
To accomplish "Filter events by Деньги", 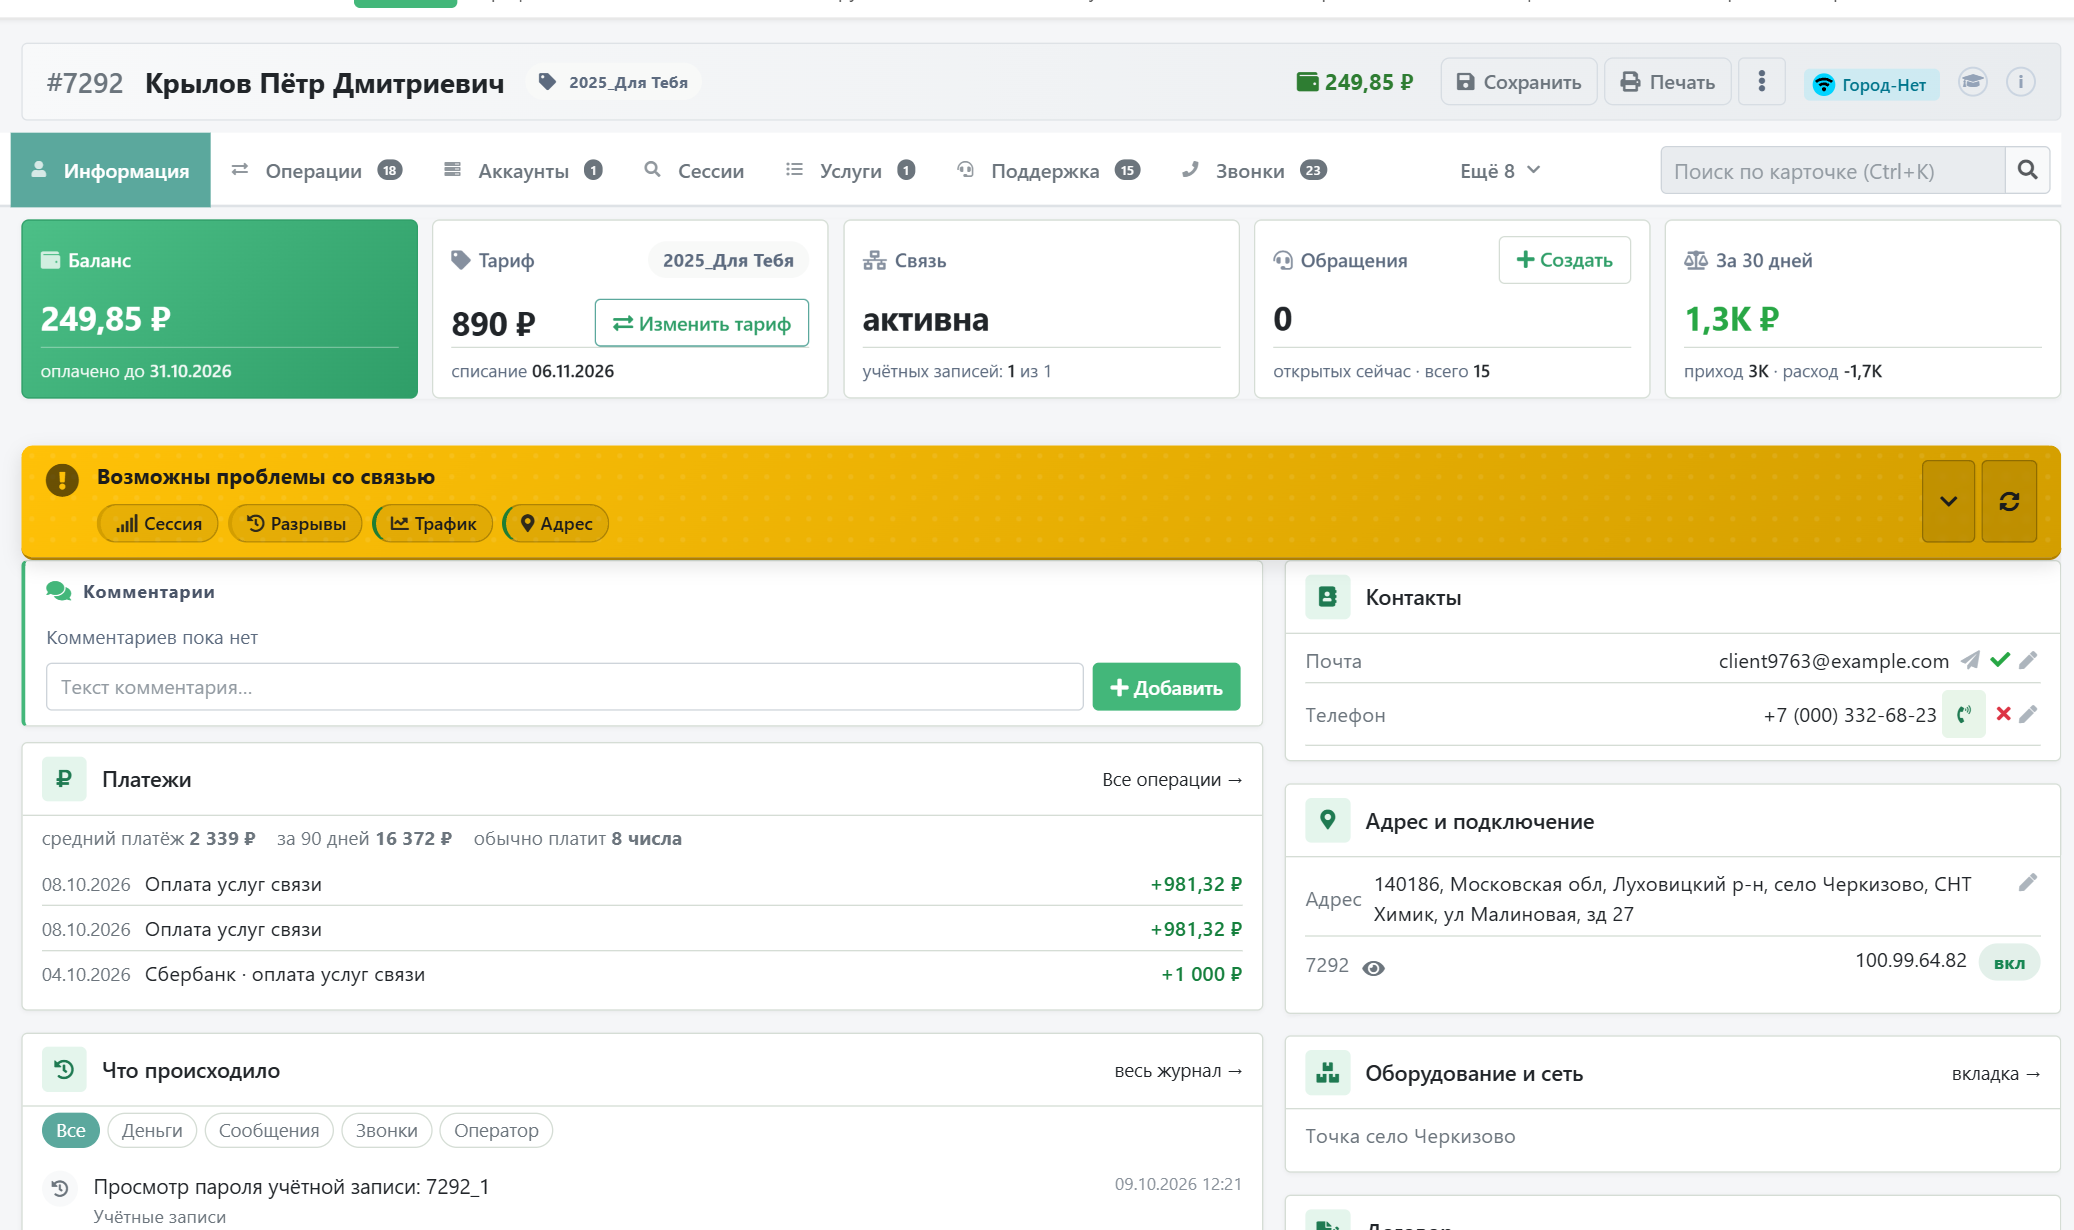I will [152, 1130].
